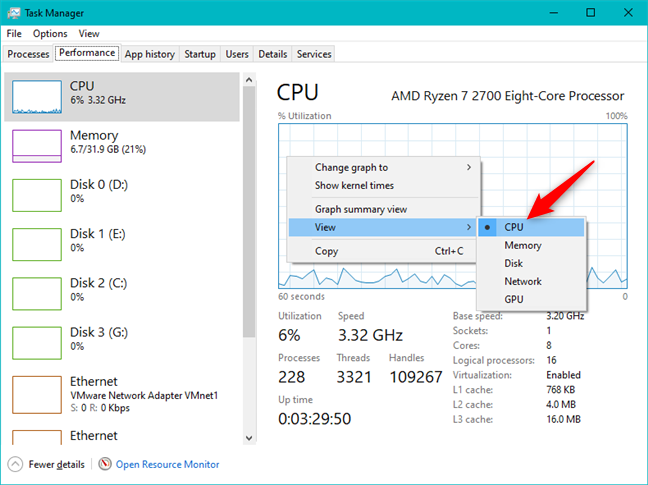Expand the View context menu entry
This screenshot has height=485, width=648.
coord(383,227)
